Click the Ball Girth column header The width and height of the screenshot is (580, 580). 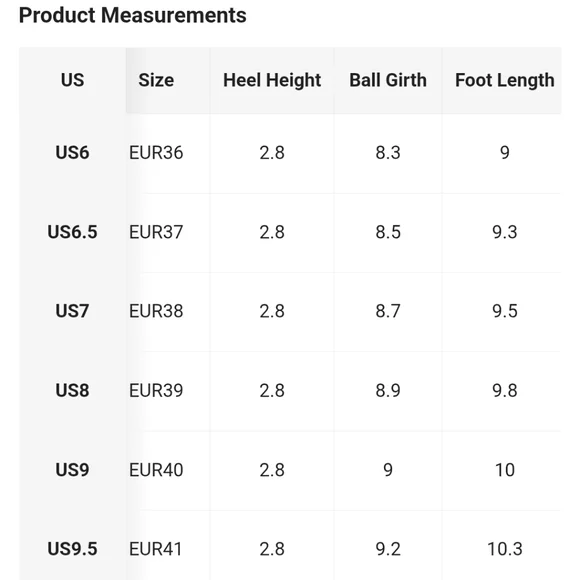tap(388, 80)
